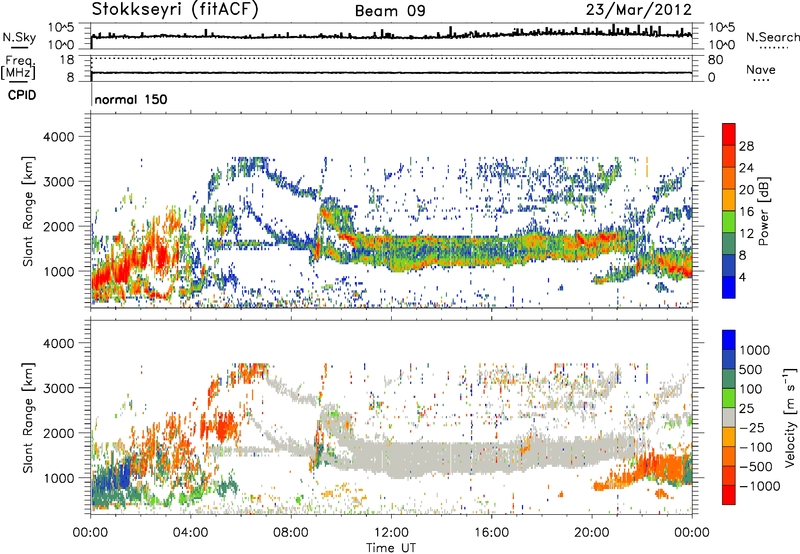Click the 500 label on Velocity colorbar
Screen dimensions: 800x554
pyautogui.click(x=751, y=370)
